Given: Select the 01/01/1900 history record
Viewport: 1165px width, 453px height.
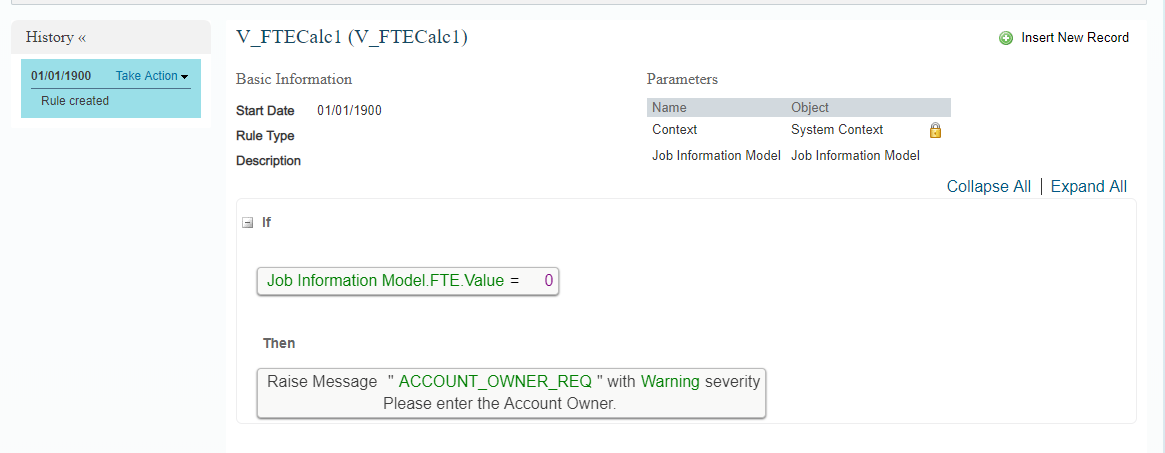Looking at the screenshot, I should 61,76.
